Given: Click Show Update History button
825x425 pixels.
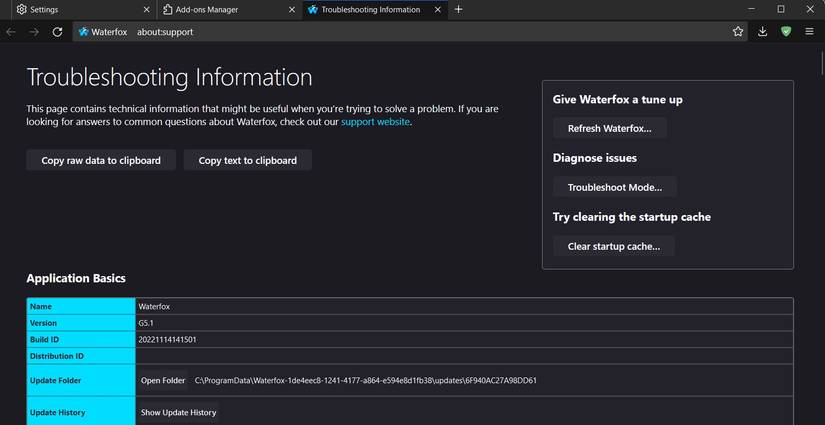Looking at the screenshot, I should point(178,412).
